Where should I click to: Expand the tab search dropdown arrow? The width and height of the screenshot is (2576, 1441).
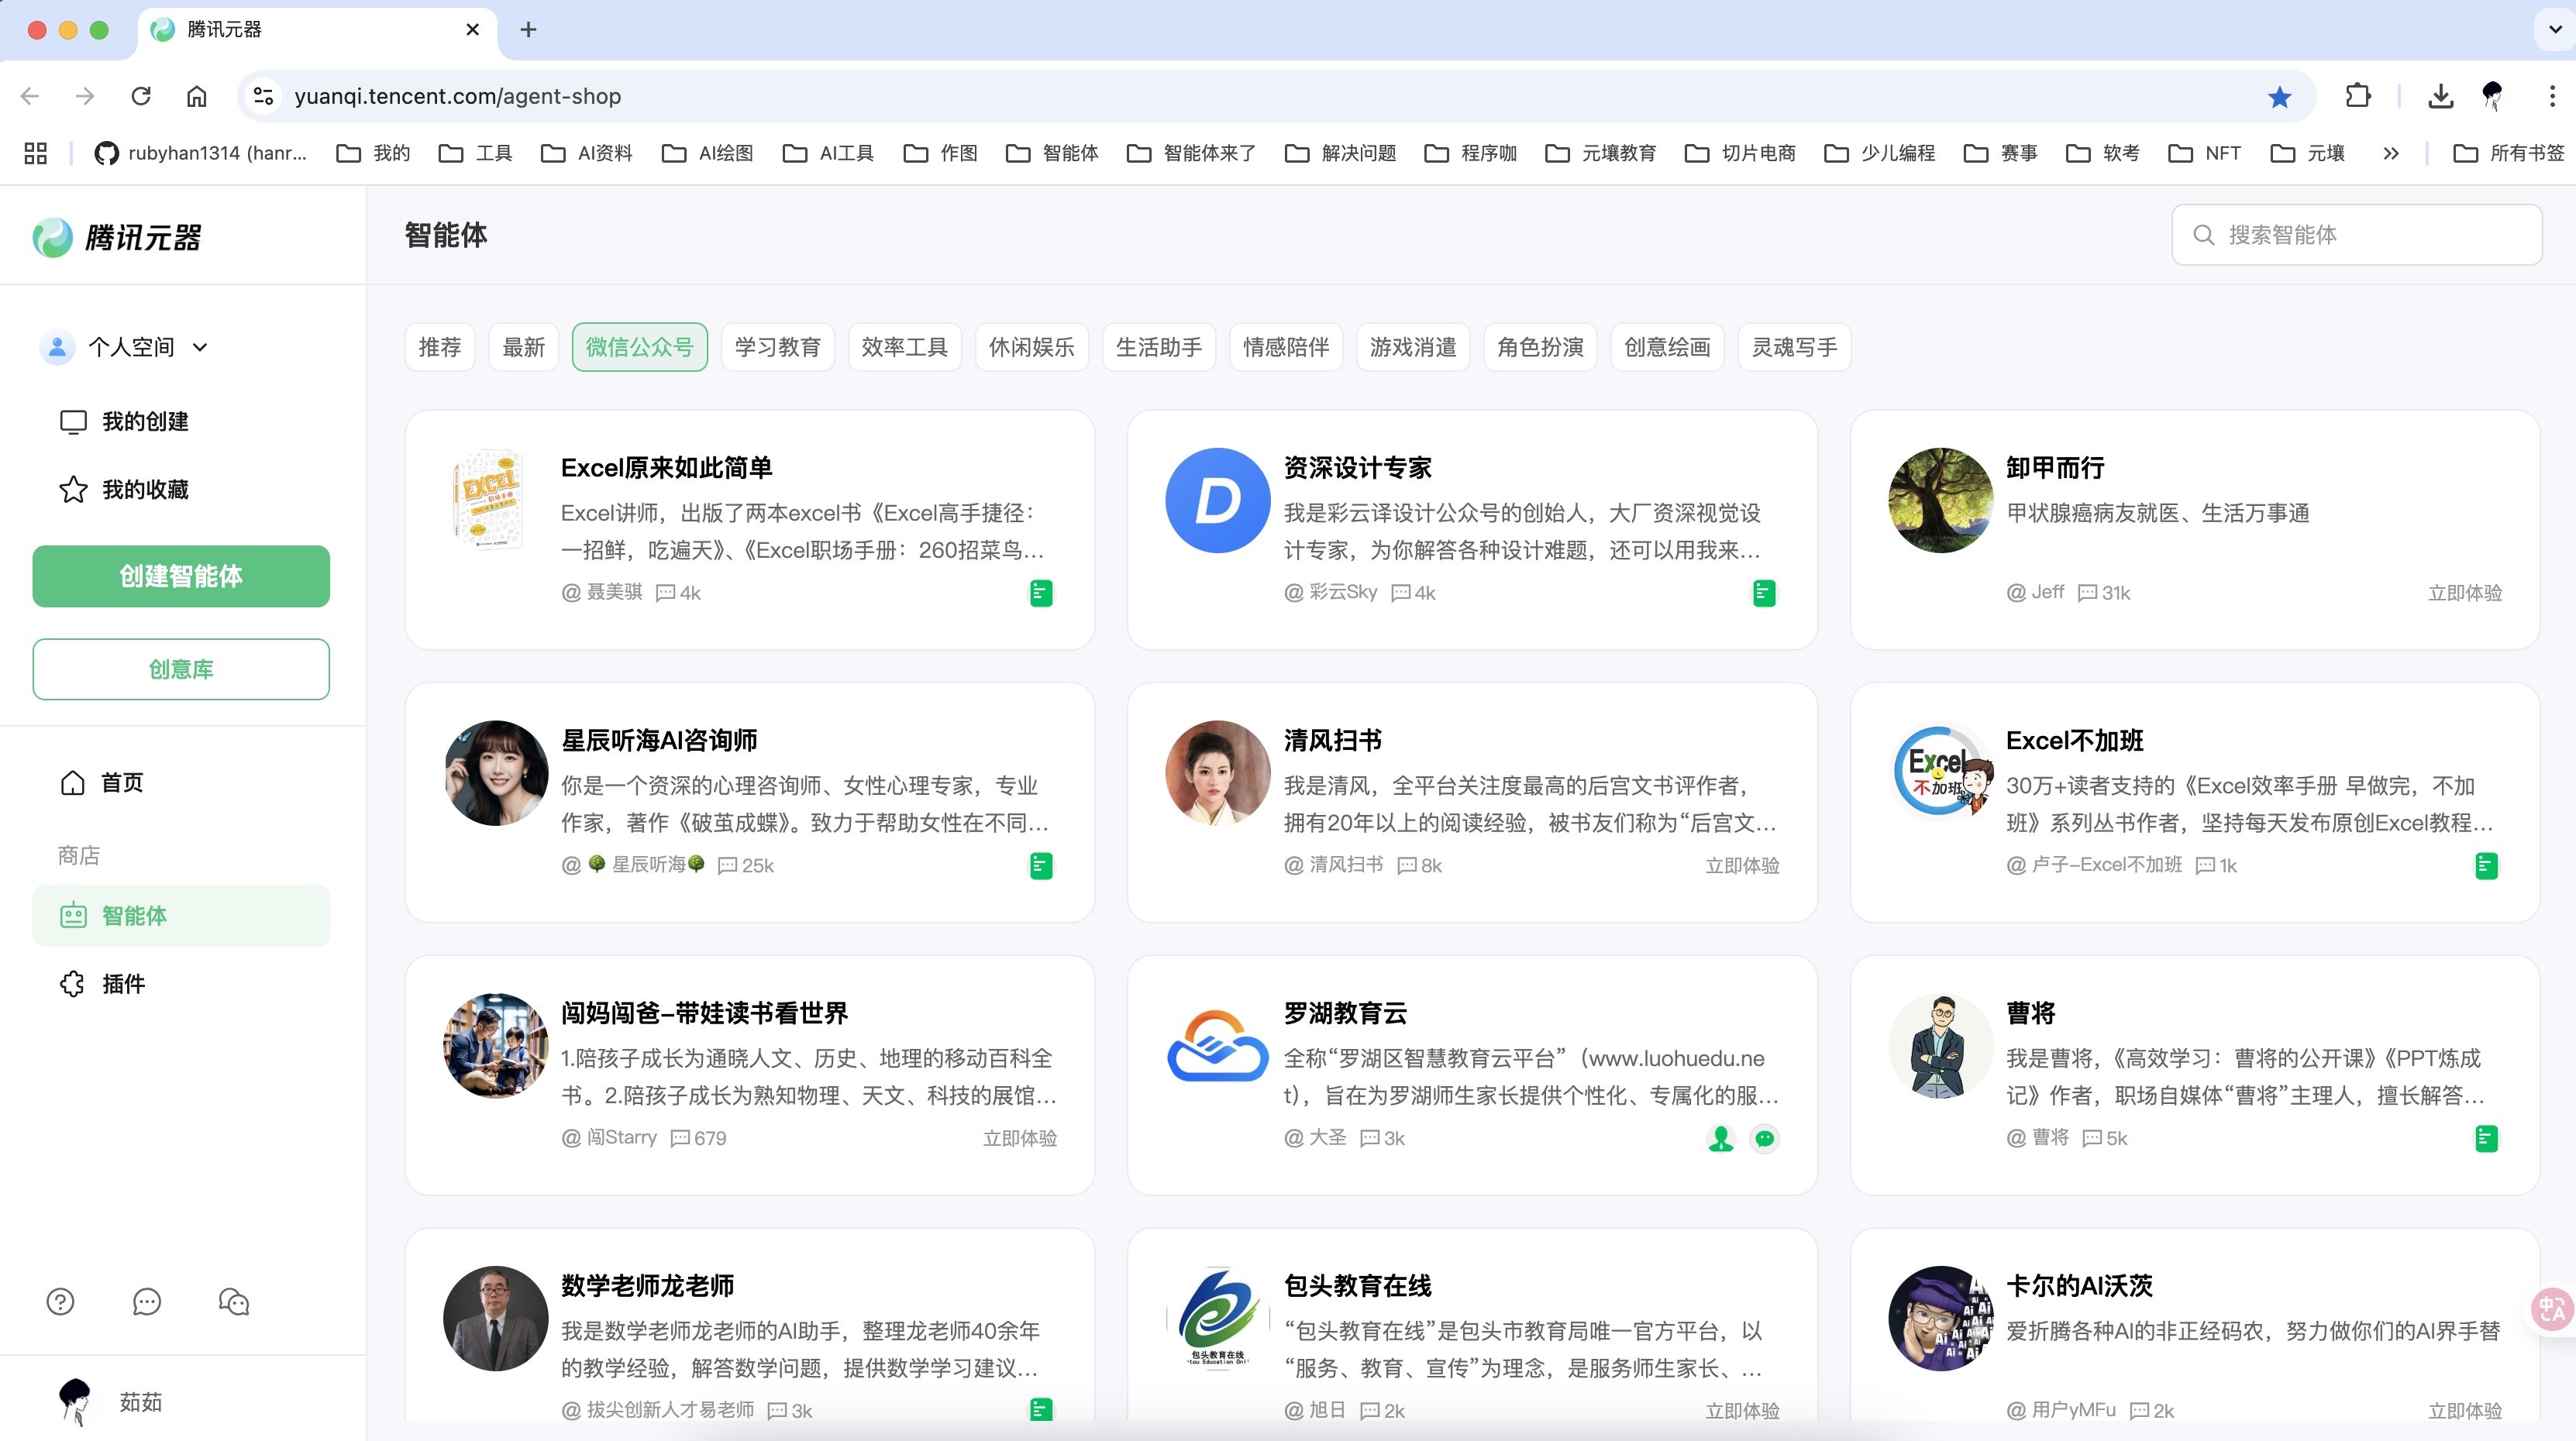point(2555,30)
